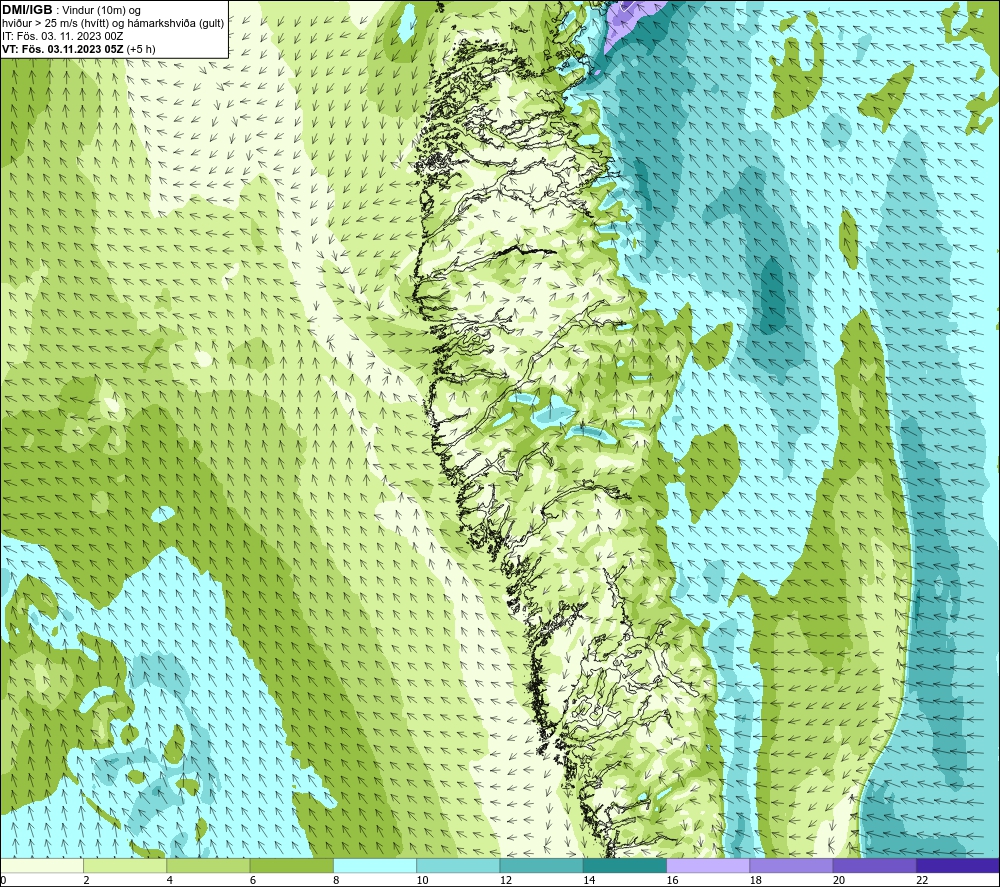The image size is (1000, 887).
Task: Select the 'hviður > 25 m/s (hvítt)' line
Action: pyautogui.click(x=54, y=23)
